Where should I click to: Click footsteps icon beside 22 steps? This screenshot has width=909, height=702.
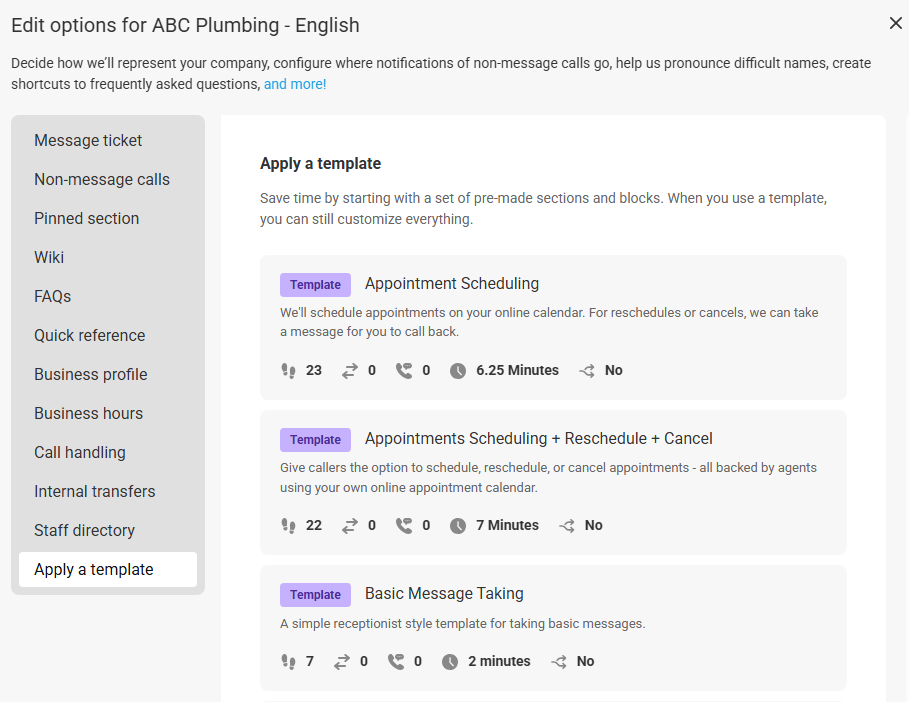[x=288, y=526]
